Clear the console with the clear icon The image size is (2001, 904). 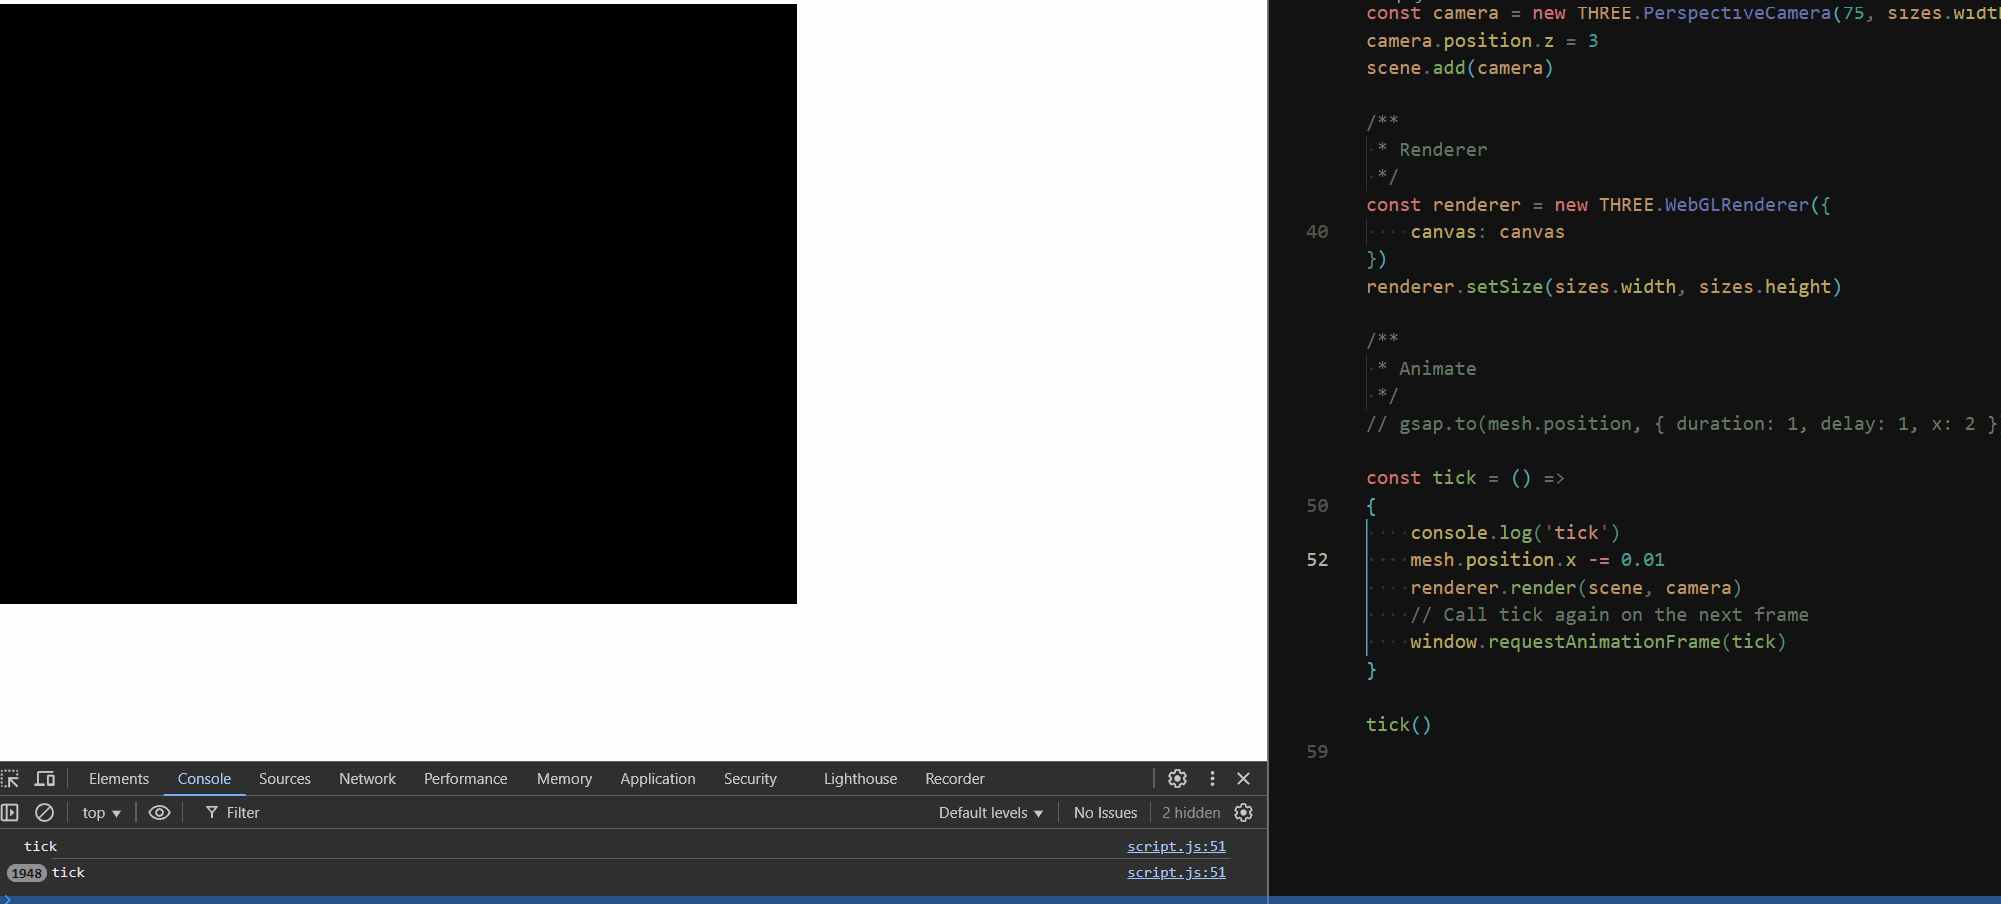[45, 813]
